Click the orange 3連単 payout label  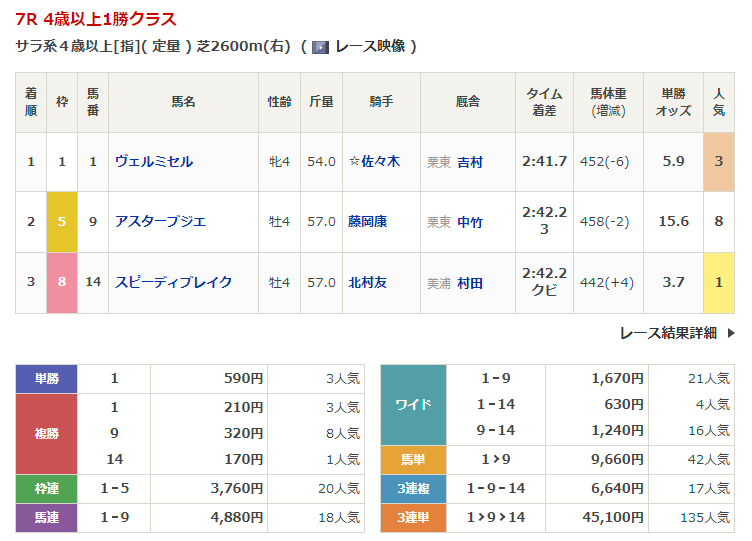413,517
